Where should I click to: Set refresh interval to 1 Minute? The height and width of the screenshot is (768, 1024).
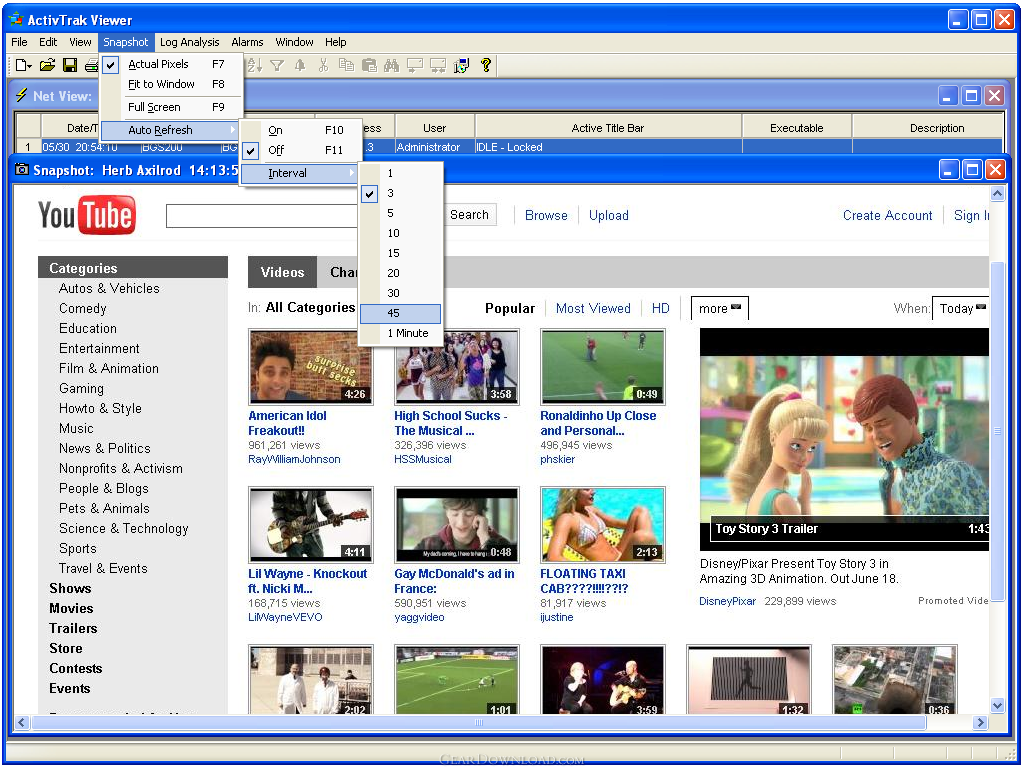point(401,333)
